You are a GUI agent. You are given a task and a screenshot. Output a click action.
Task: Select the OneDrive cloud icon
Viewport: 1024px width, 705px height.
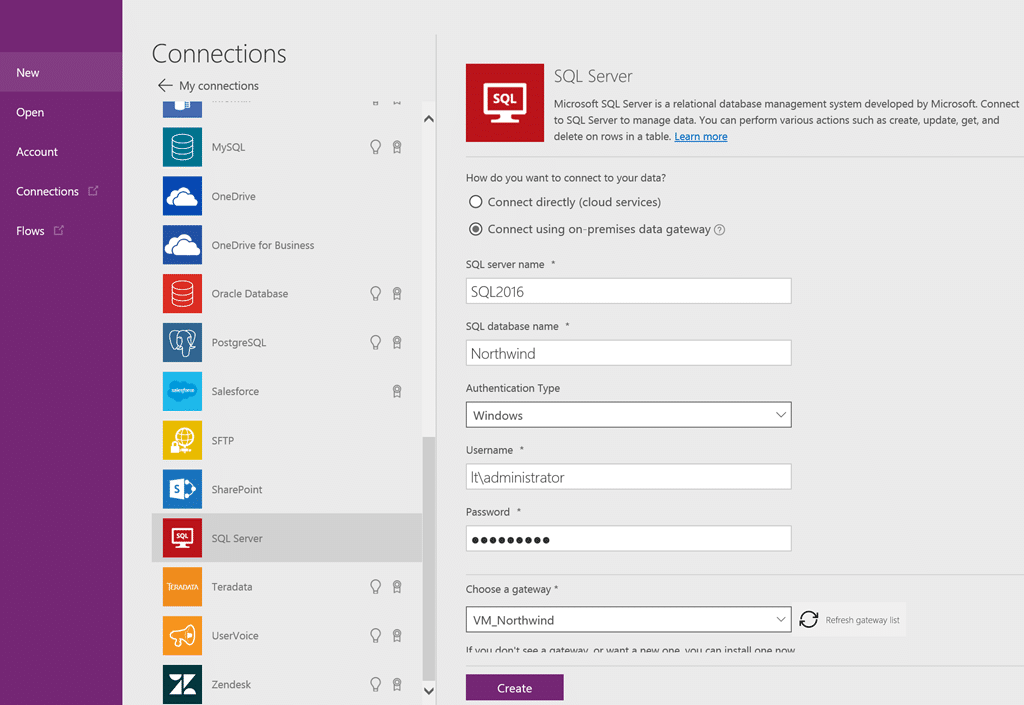(x=182, y=196)
